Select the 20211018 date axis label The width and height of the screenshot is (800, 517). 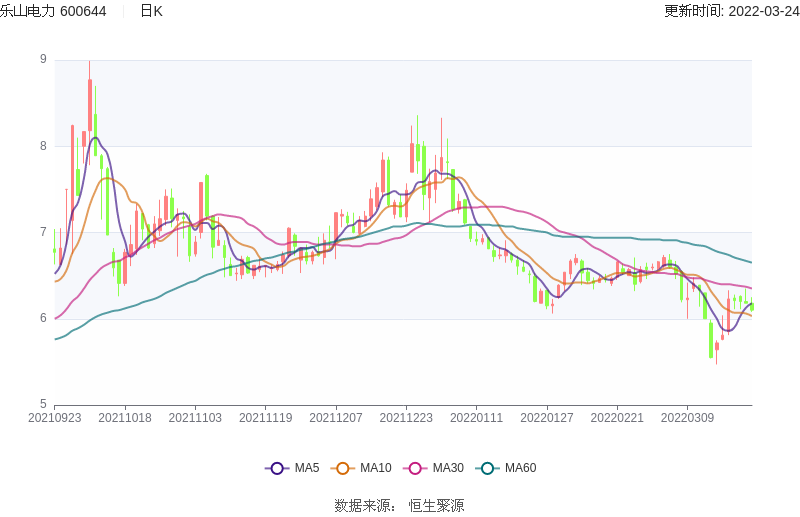tap(125, 418)
